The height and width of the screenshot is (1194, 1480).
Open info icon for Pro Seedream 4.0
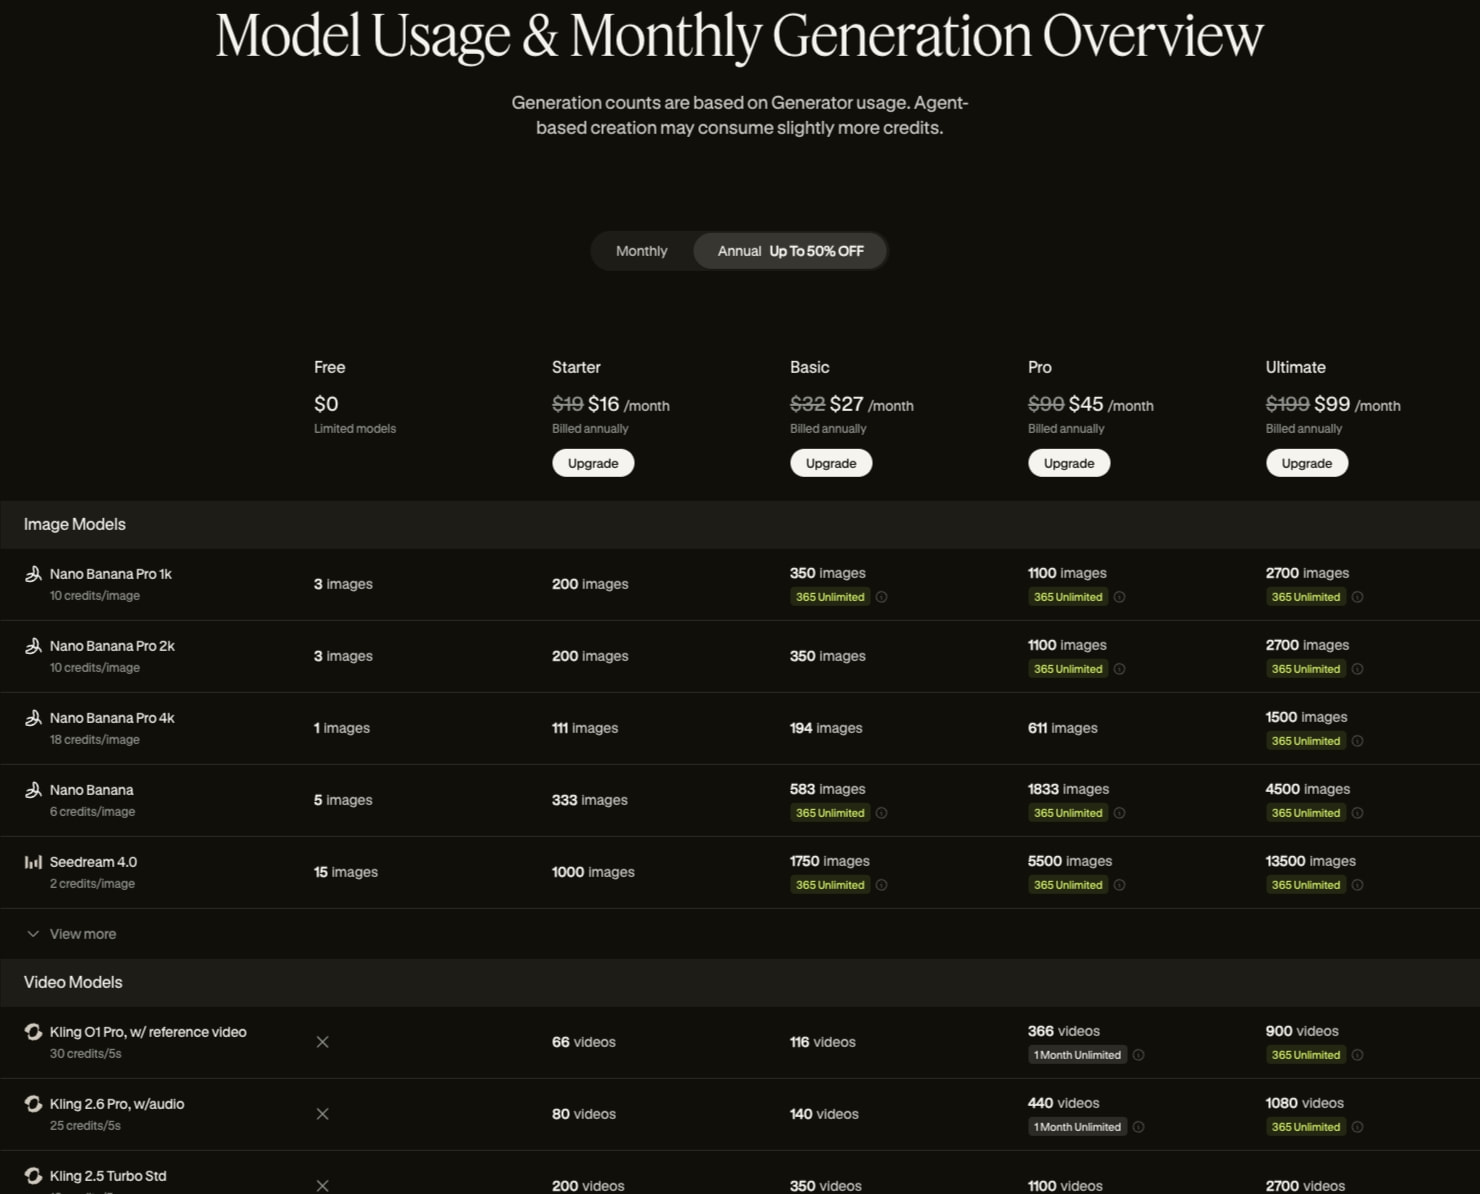pos(1119,885)
